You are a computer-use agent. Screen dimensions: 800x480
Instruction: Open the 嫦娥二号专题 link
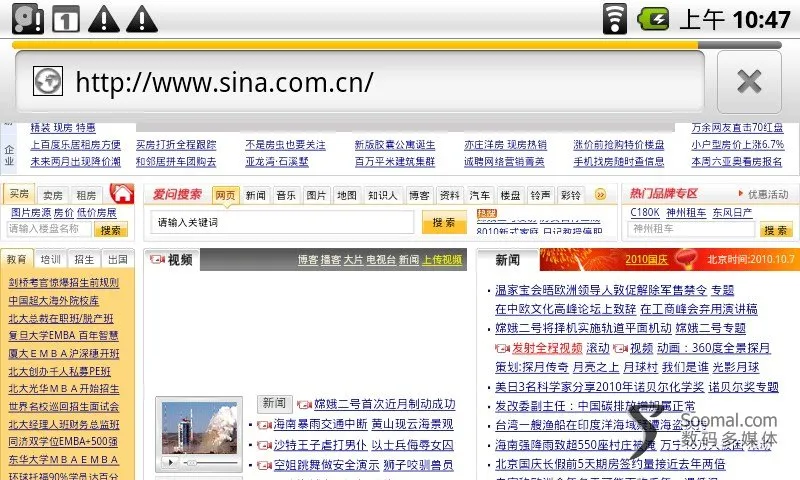pyautogui.click(x=711, y=328)
